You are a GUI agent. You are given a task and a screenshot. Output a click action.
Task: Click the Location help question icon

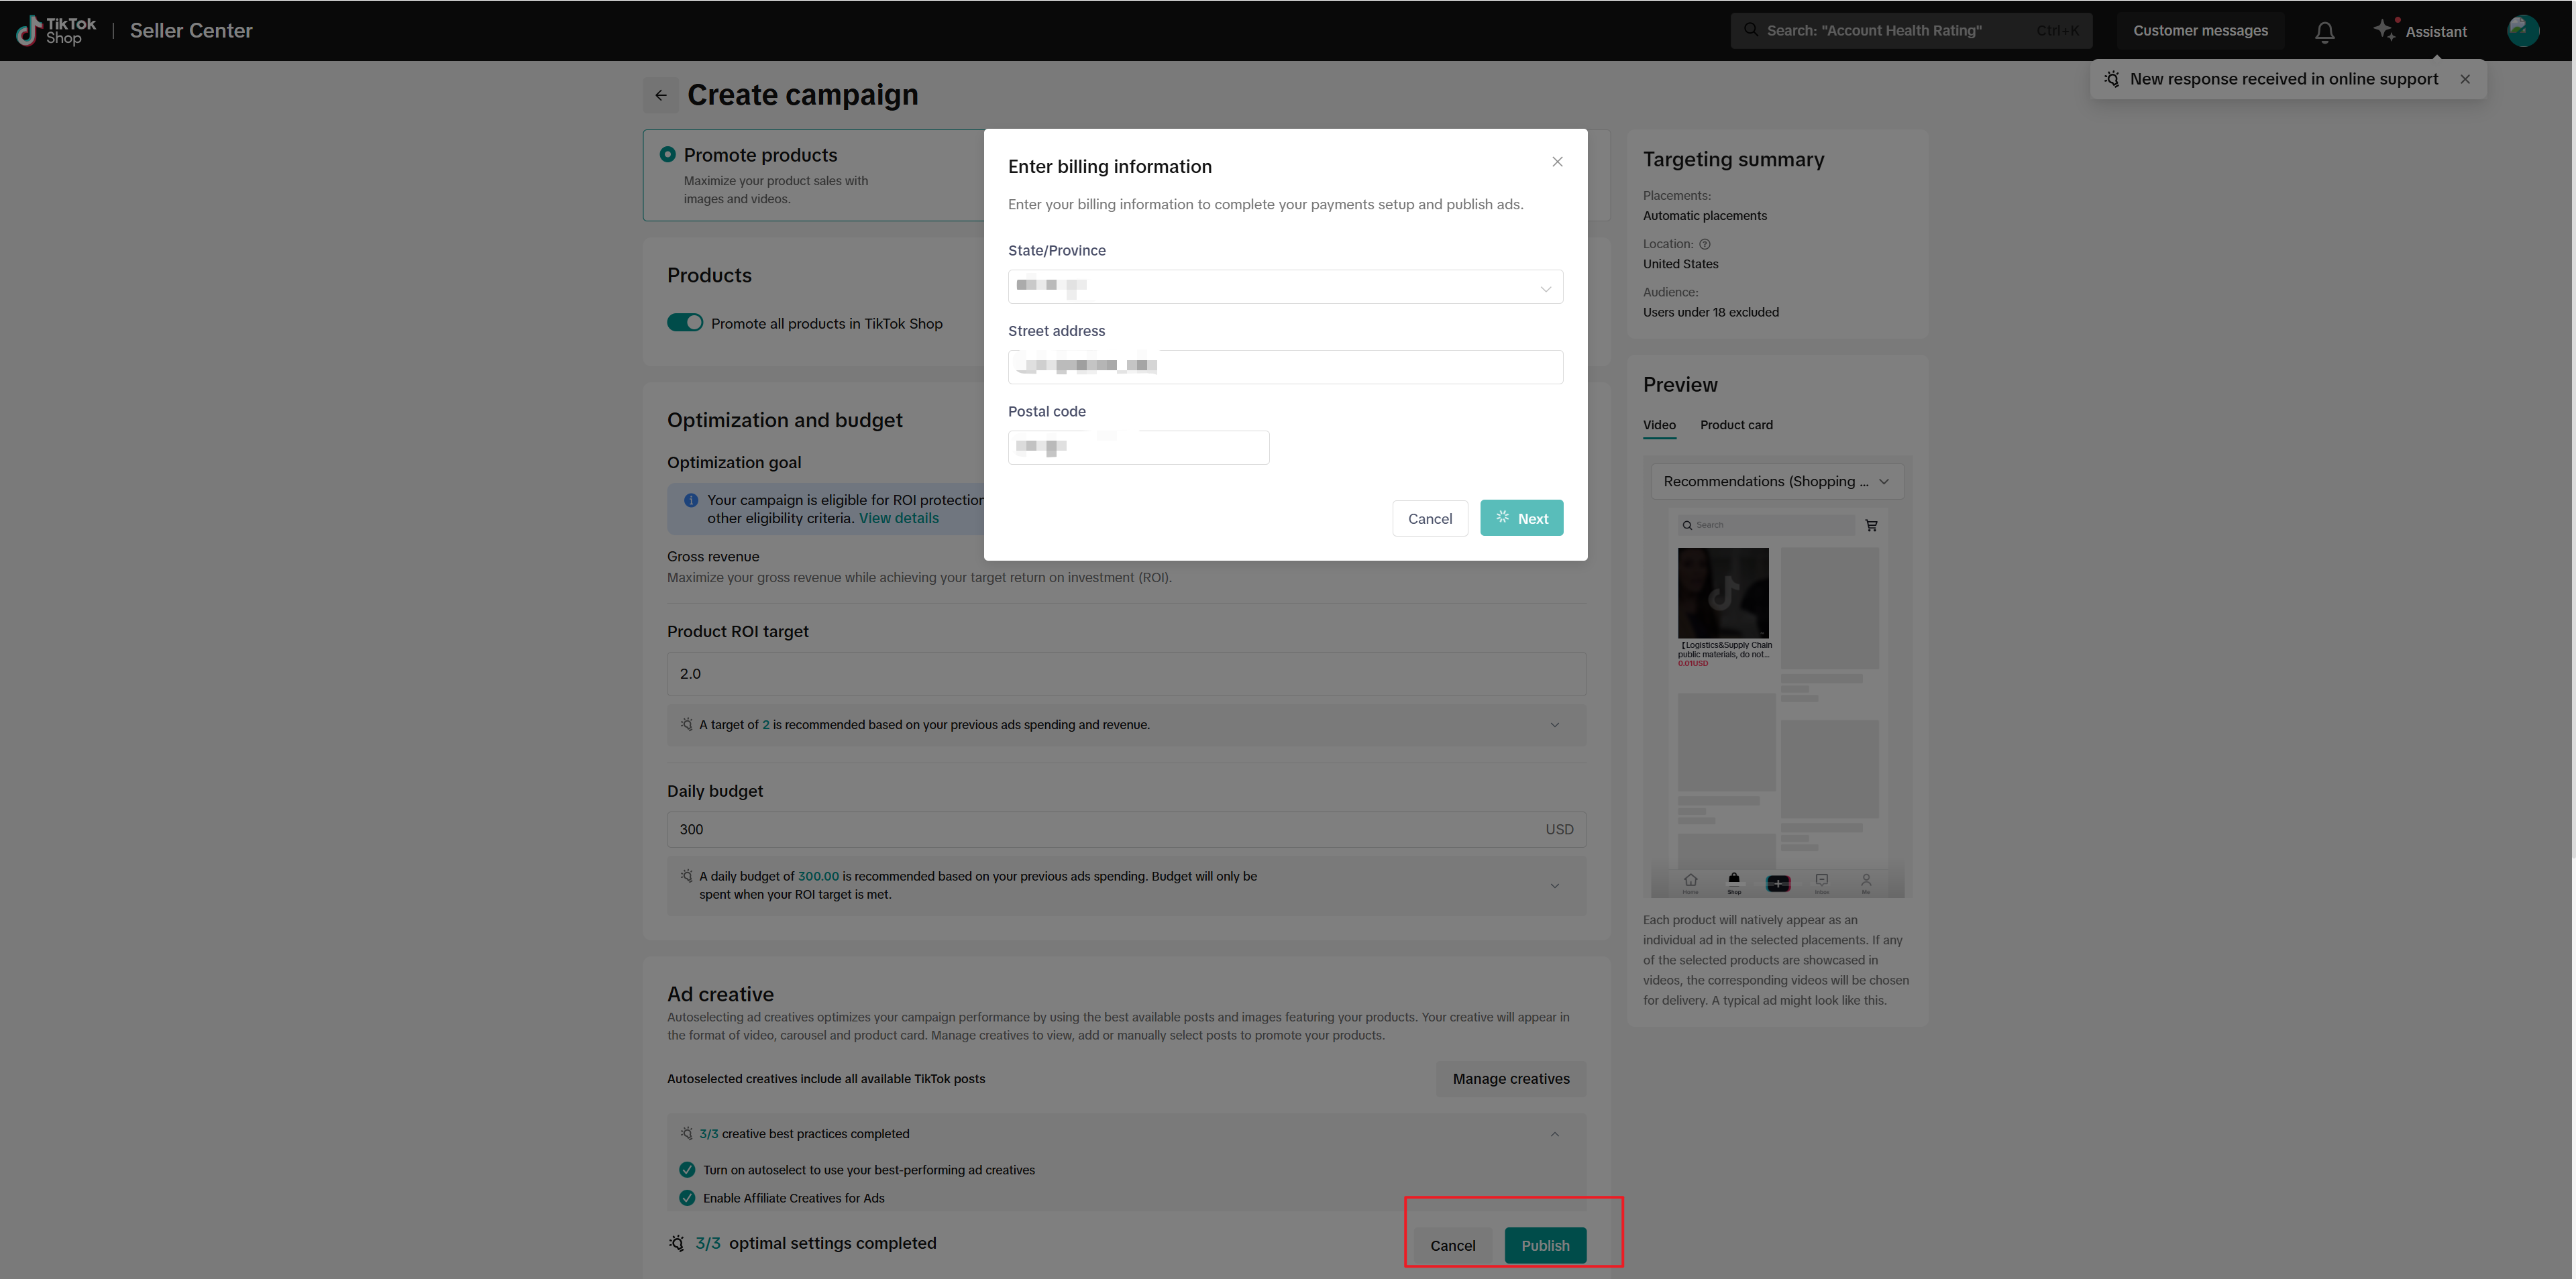tap(1705, 244)
